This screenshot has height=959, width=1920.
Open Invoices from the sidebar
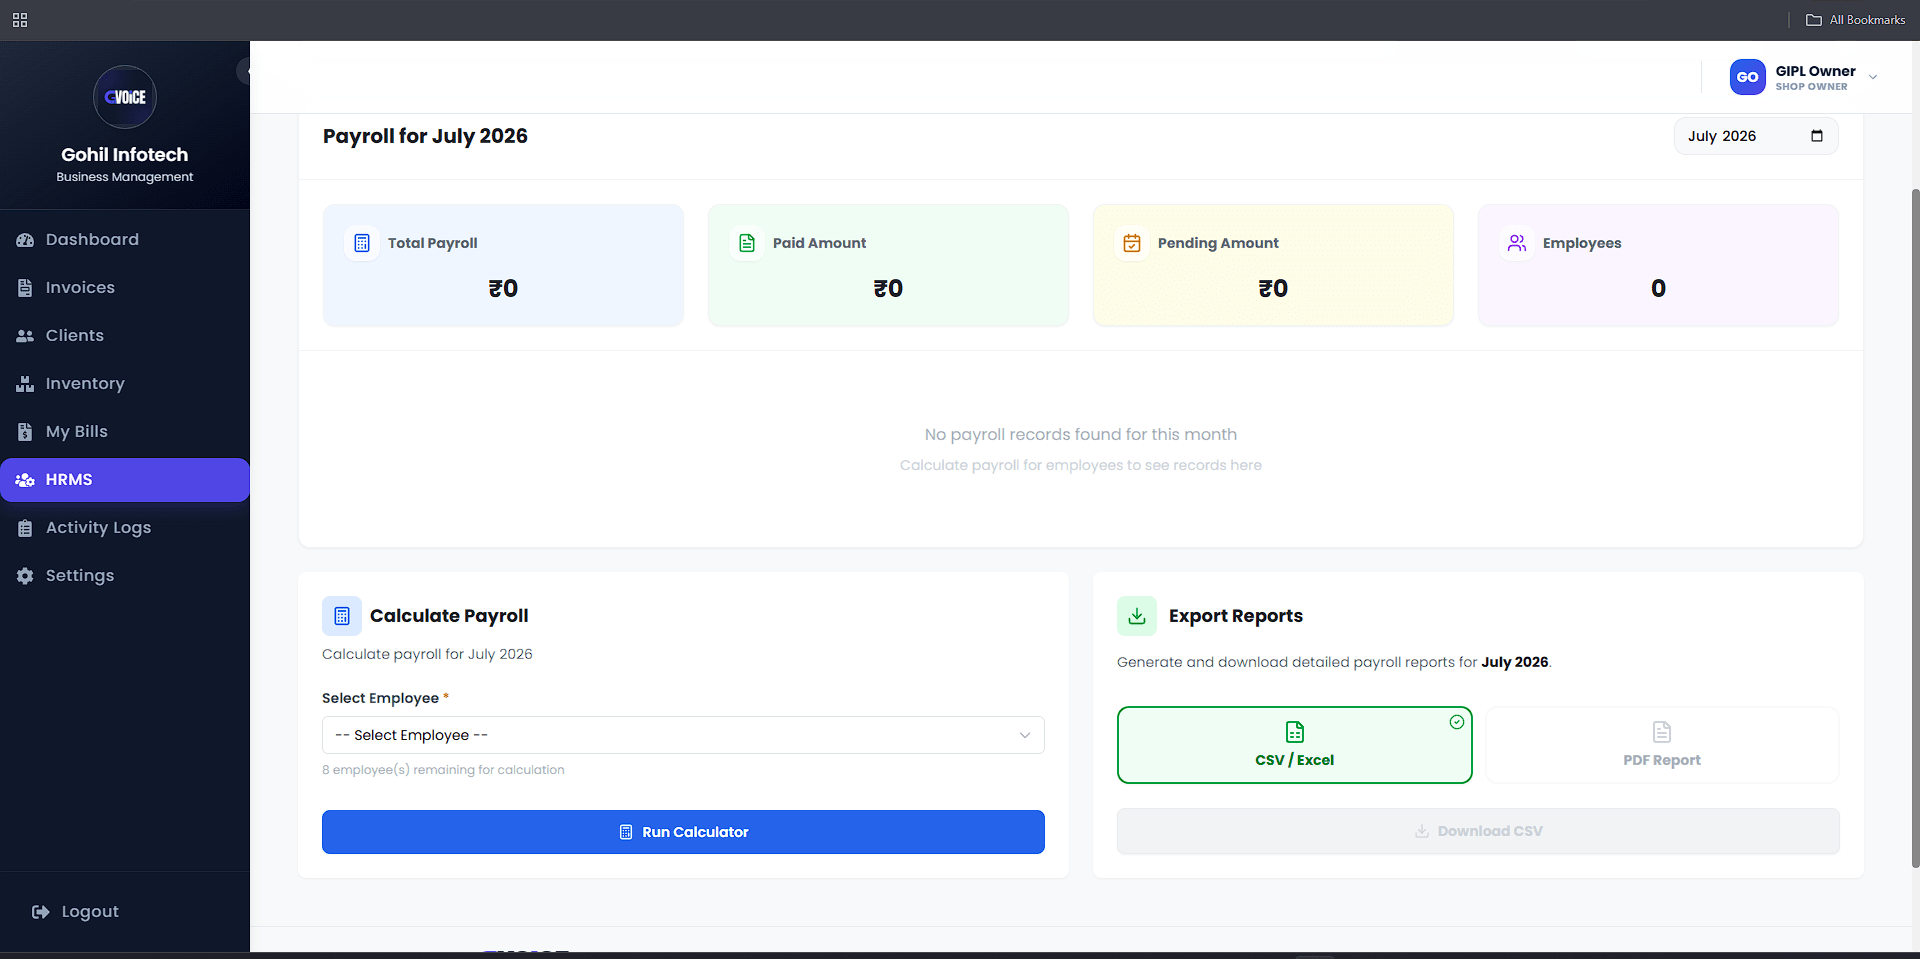coord(125,288)
